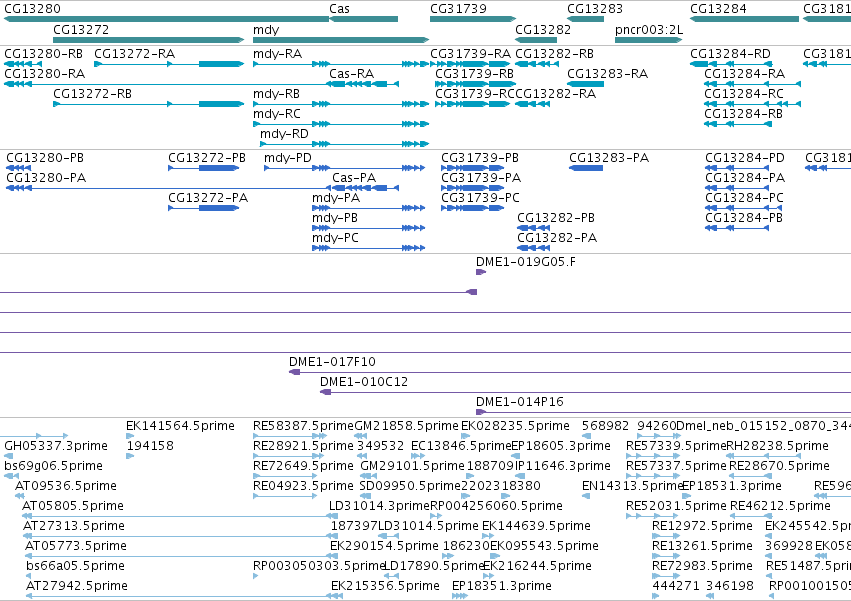Select protein CG13283-PA label
Screen dimensions: 851x601
(x=609, y=158)
